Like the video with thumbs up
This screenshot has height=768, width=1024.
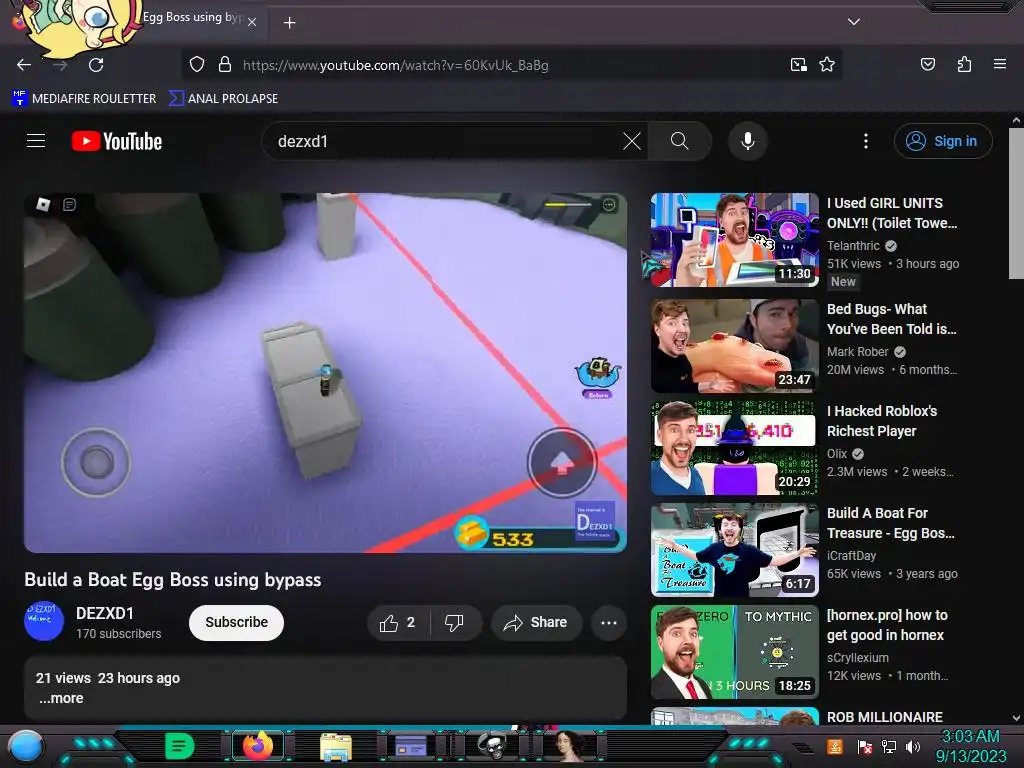[x=398, y=623]
